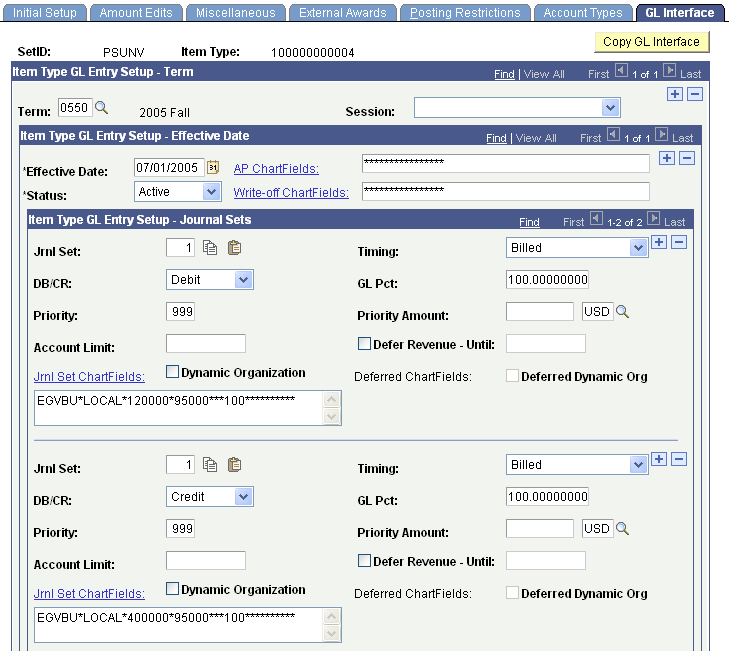Check Dynamic Organization for Credit row
The width and height of the screenshot is (729, 651).
pos(172,589)
